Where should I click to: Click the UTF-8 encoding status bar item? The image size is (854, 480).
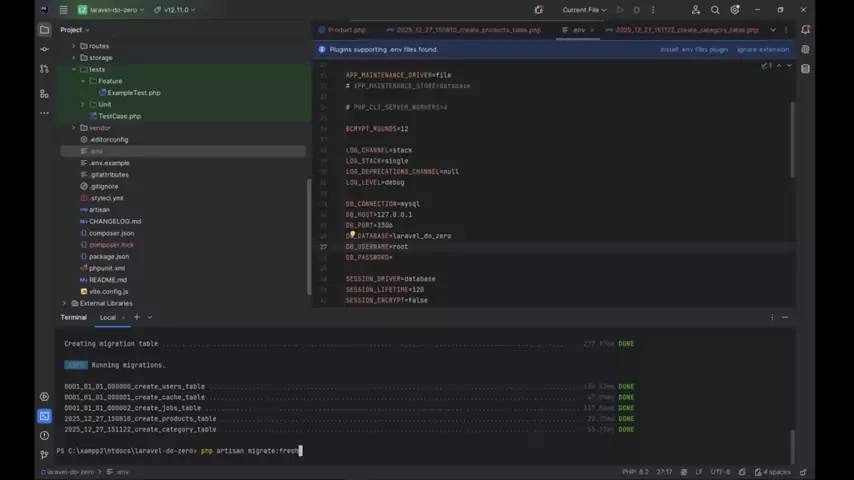[x=720, y=472]
